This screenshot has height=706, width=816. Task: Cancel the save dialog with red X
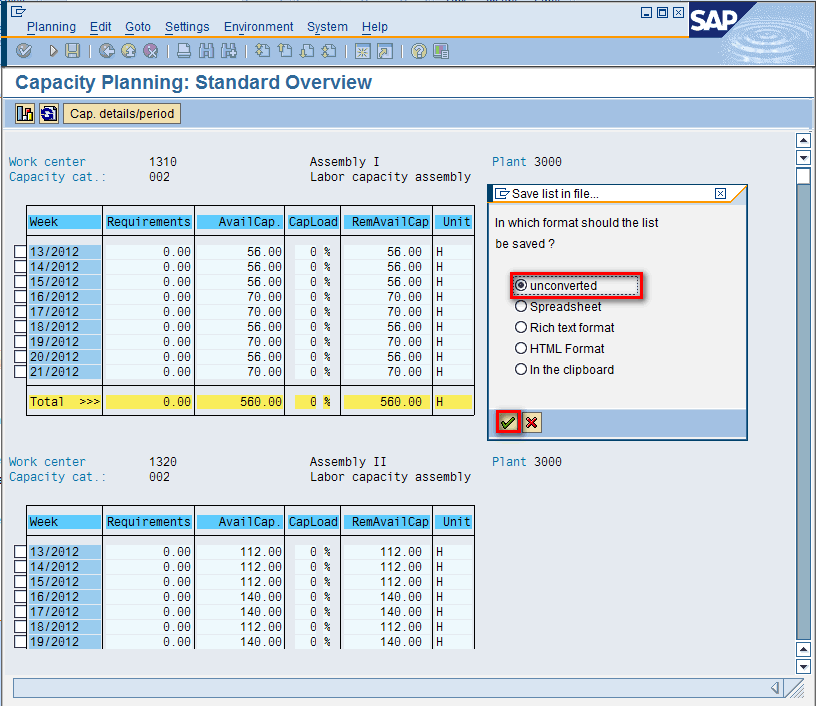pos(532,423)
